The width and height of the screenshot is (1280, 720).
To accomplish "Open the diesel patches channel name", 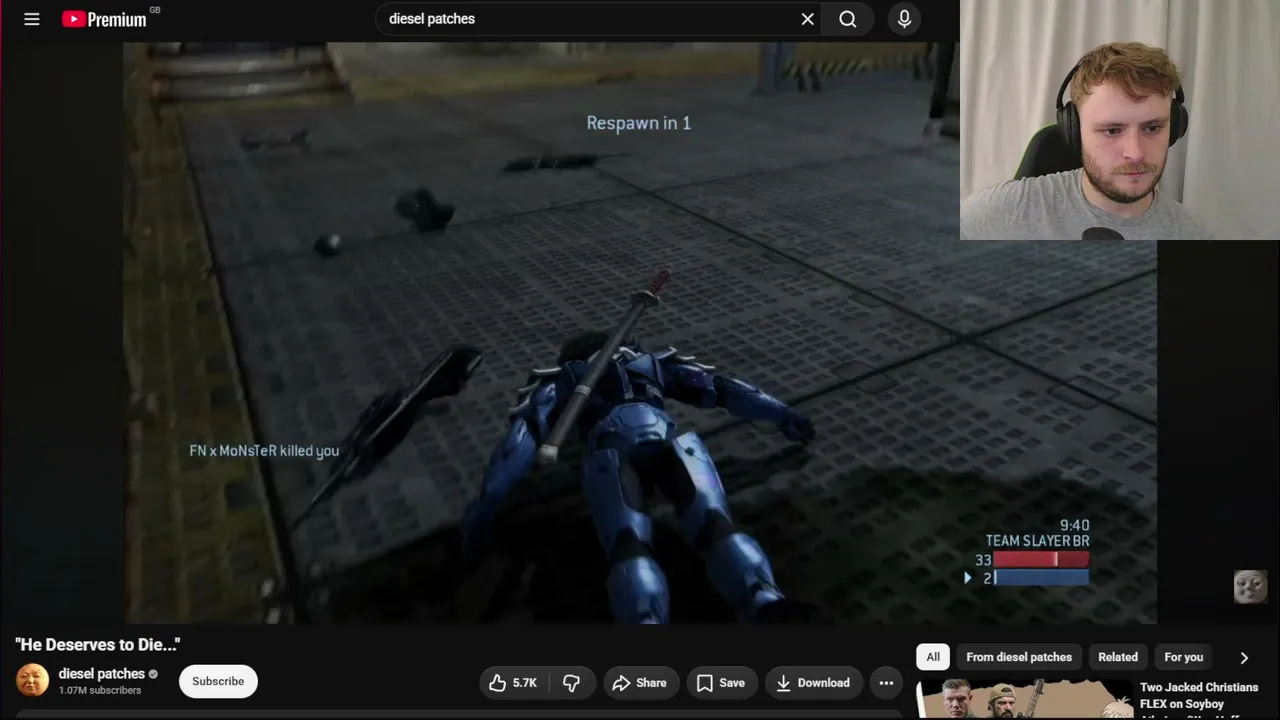I will 102,673.
